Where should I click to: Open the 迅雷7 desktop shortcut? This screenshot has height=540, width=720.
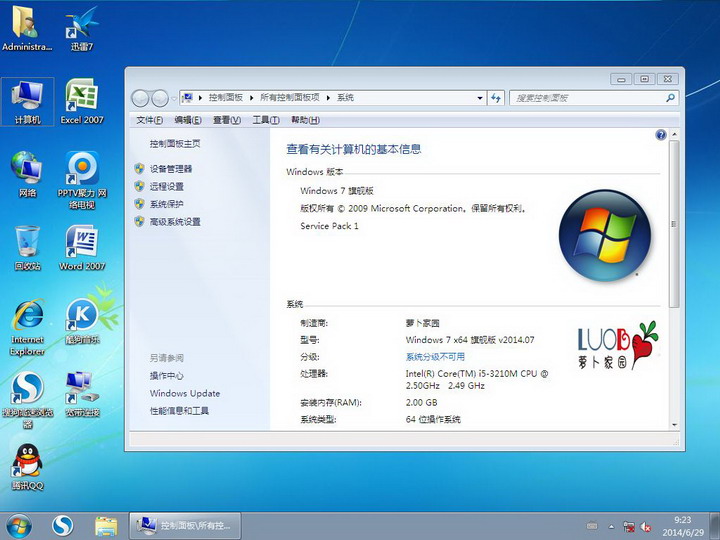(81, 27)
